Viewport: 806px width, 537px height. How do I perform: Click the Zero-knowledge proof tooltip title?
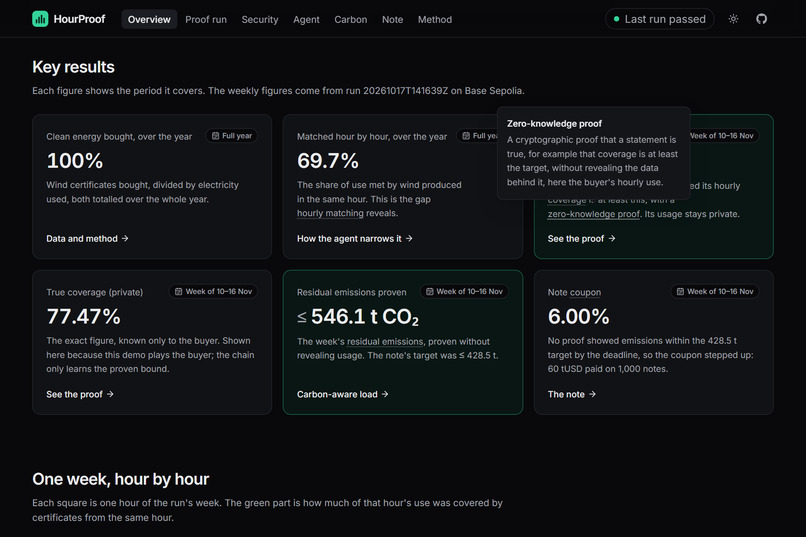(554, 124)
